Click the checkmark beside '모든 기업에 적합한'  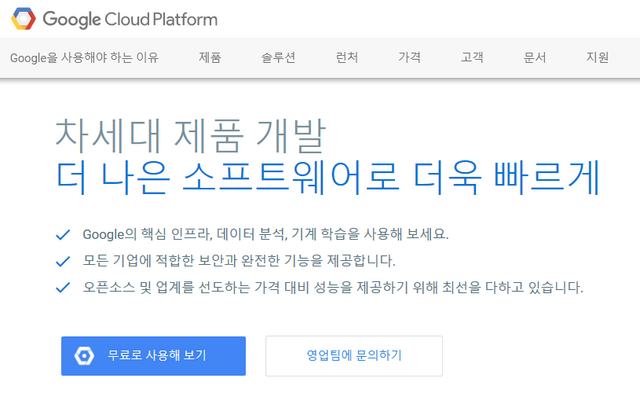pos(63,261)
